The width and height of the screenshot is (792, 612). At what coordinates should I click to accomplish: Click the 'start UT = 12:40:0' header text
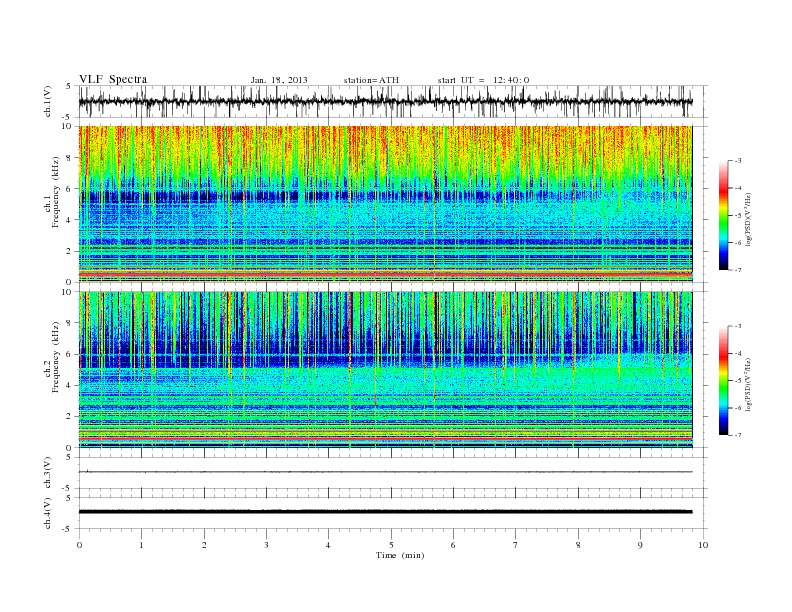click(x=483, y=80)
